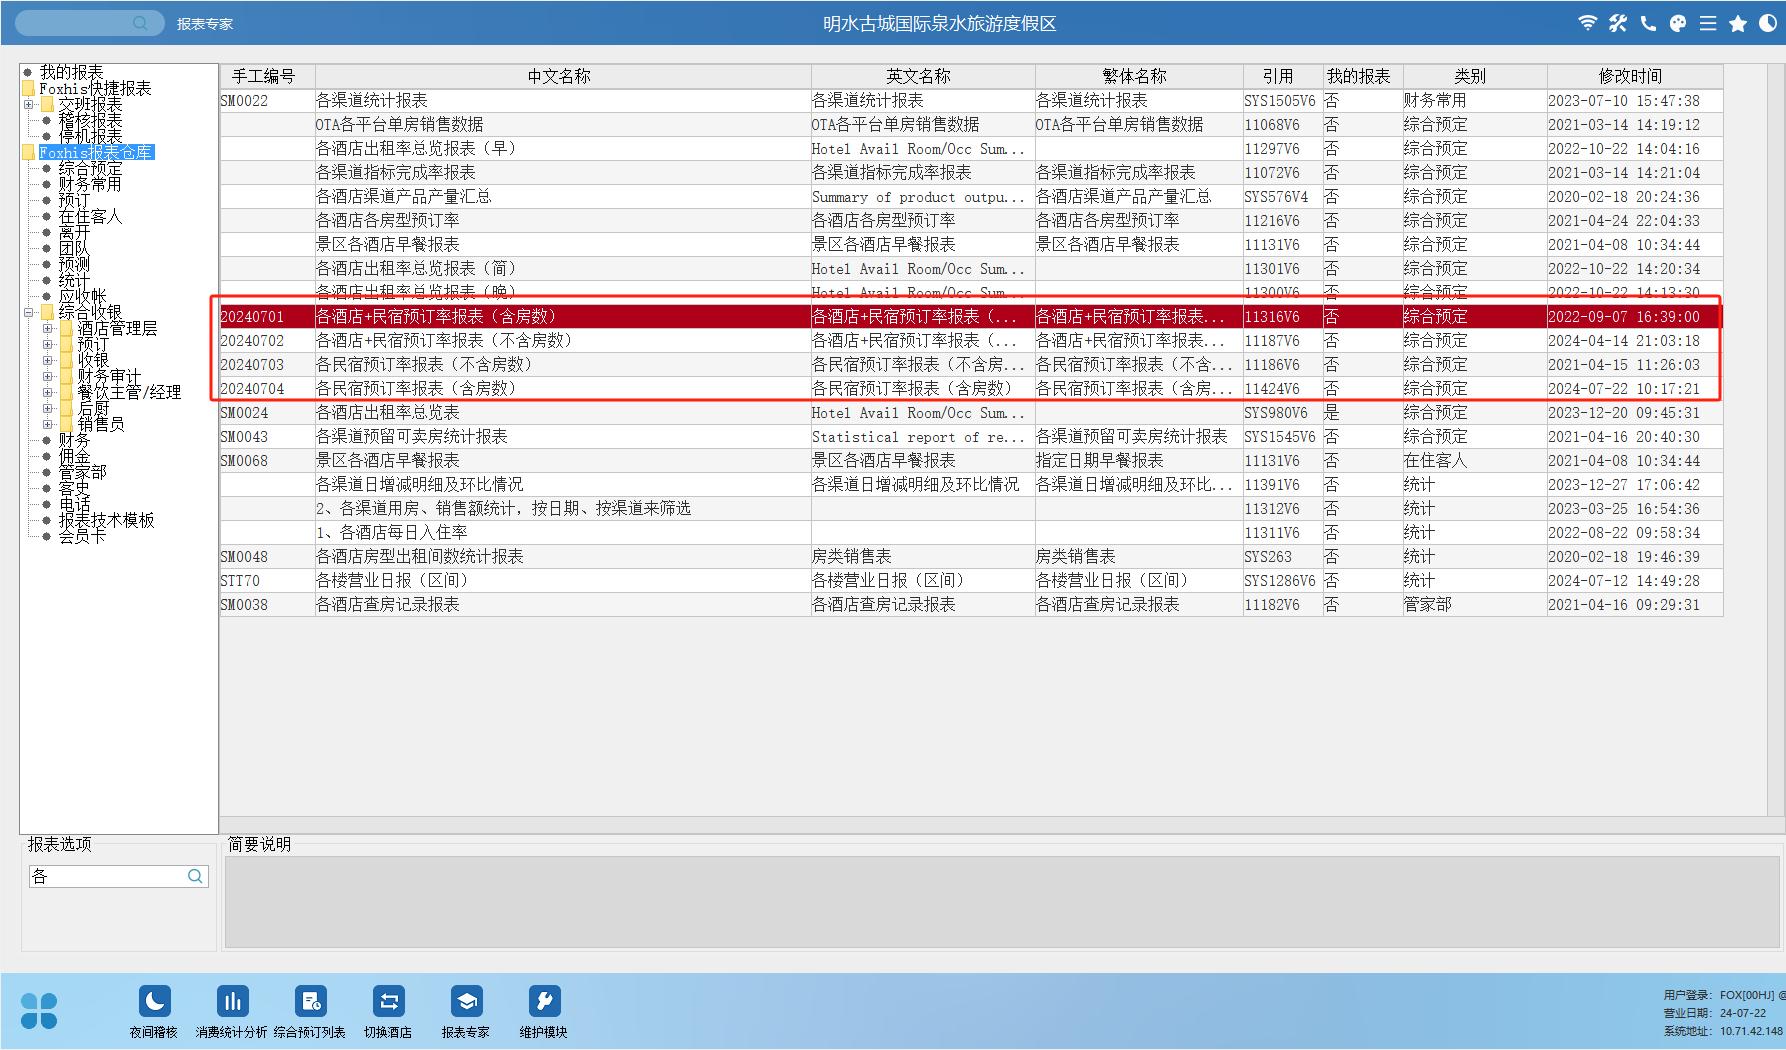The width and height of the screenshot is (1786, 1050).
Task: Open the three-line hamburger menu icon
Action: (1708, 23)
